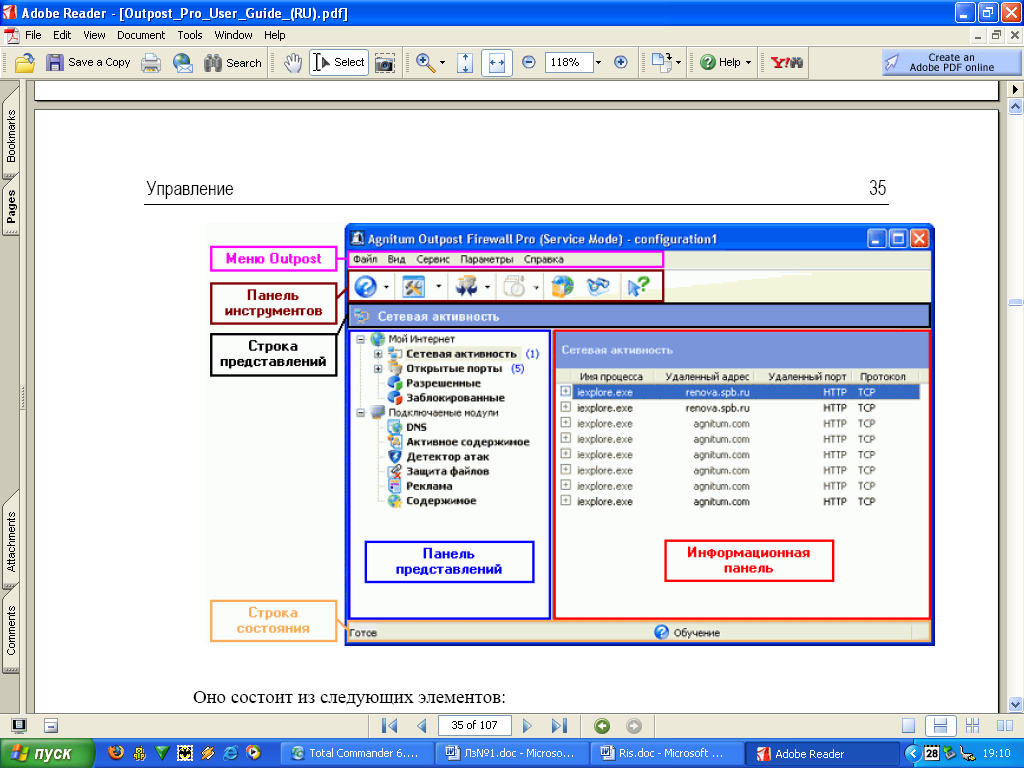Open the Zoom tool dropdown arrow

click(442, 63)
